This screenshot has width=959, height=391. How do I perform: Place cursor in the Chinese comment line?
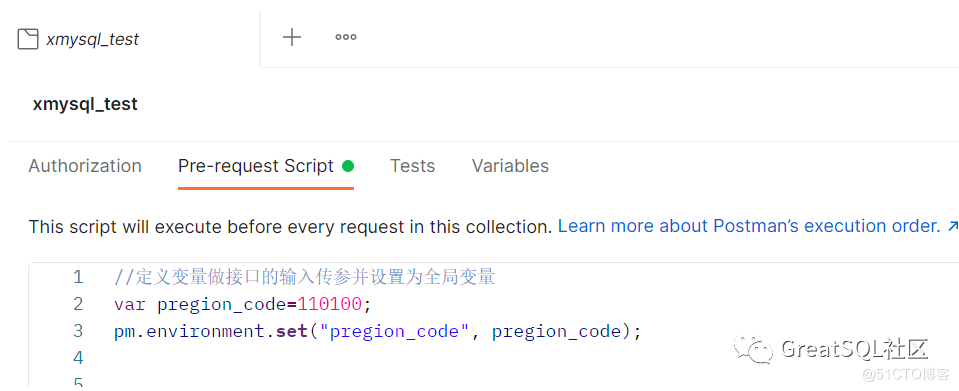point(304,277)
